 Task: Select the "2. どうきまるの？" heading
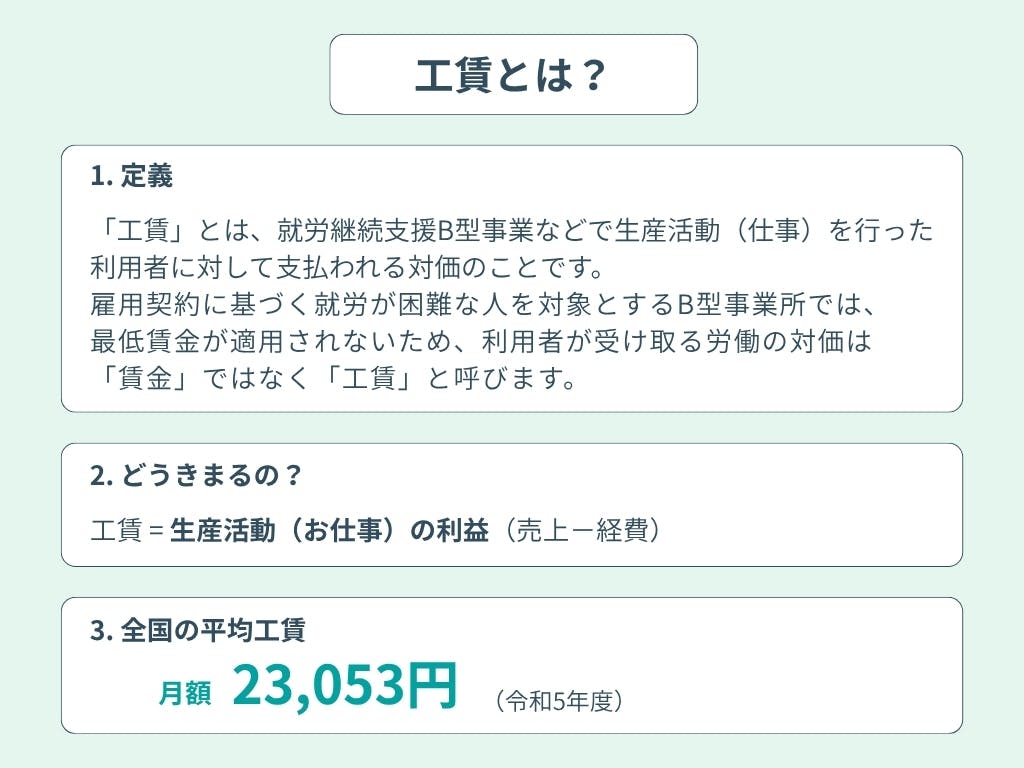pyautogui.click(x=196, y=475)
